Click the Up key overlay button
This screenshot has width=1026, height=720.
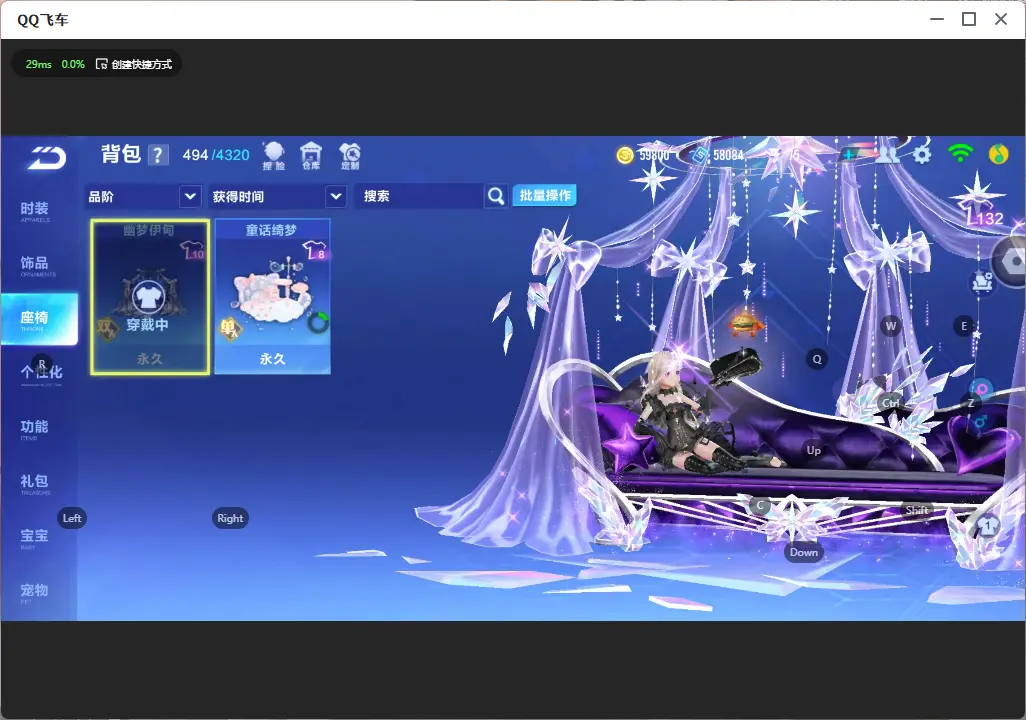click(x=813, y=450)
